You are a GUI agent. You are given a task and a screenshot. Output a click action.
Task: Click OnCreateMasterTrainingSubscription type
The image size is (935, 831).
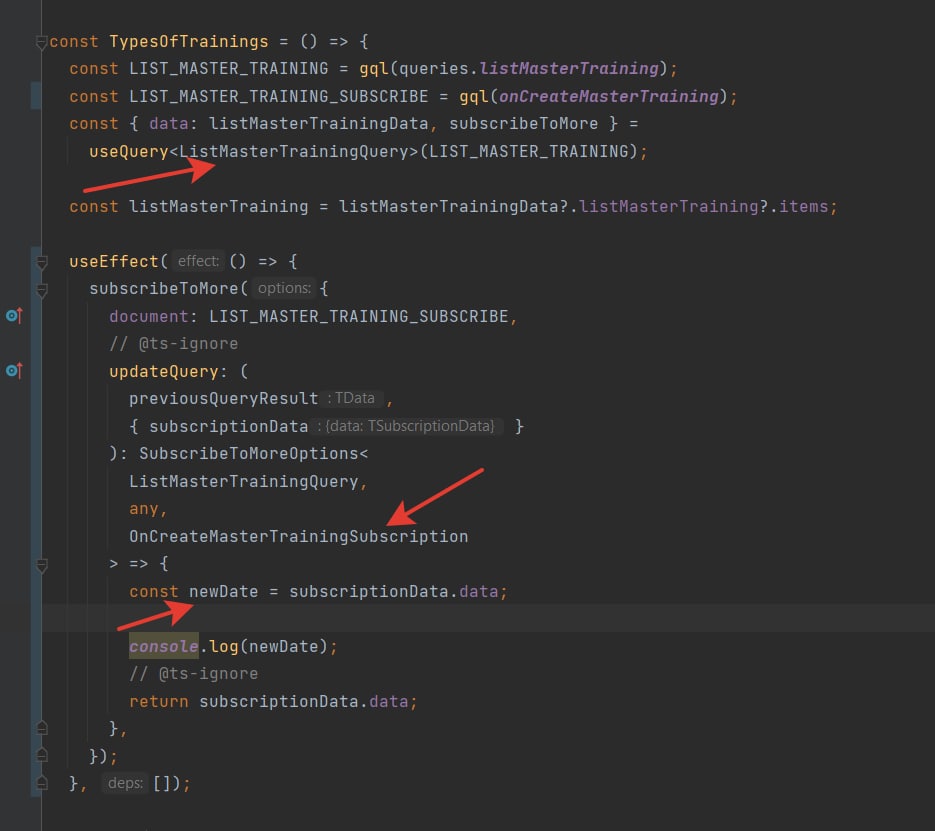click(299, 537)
